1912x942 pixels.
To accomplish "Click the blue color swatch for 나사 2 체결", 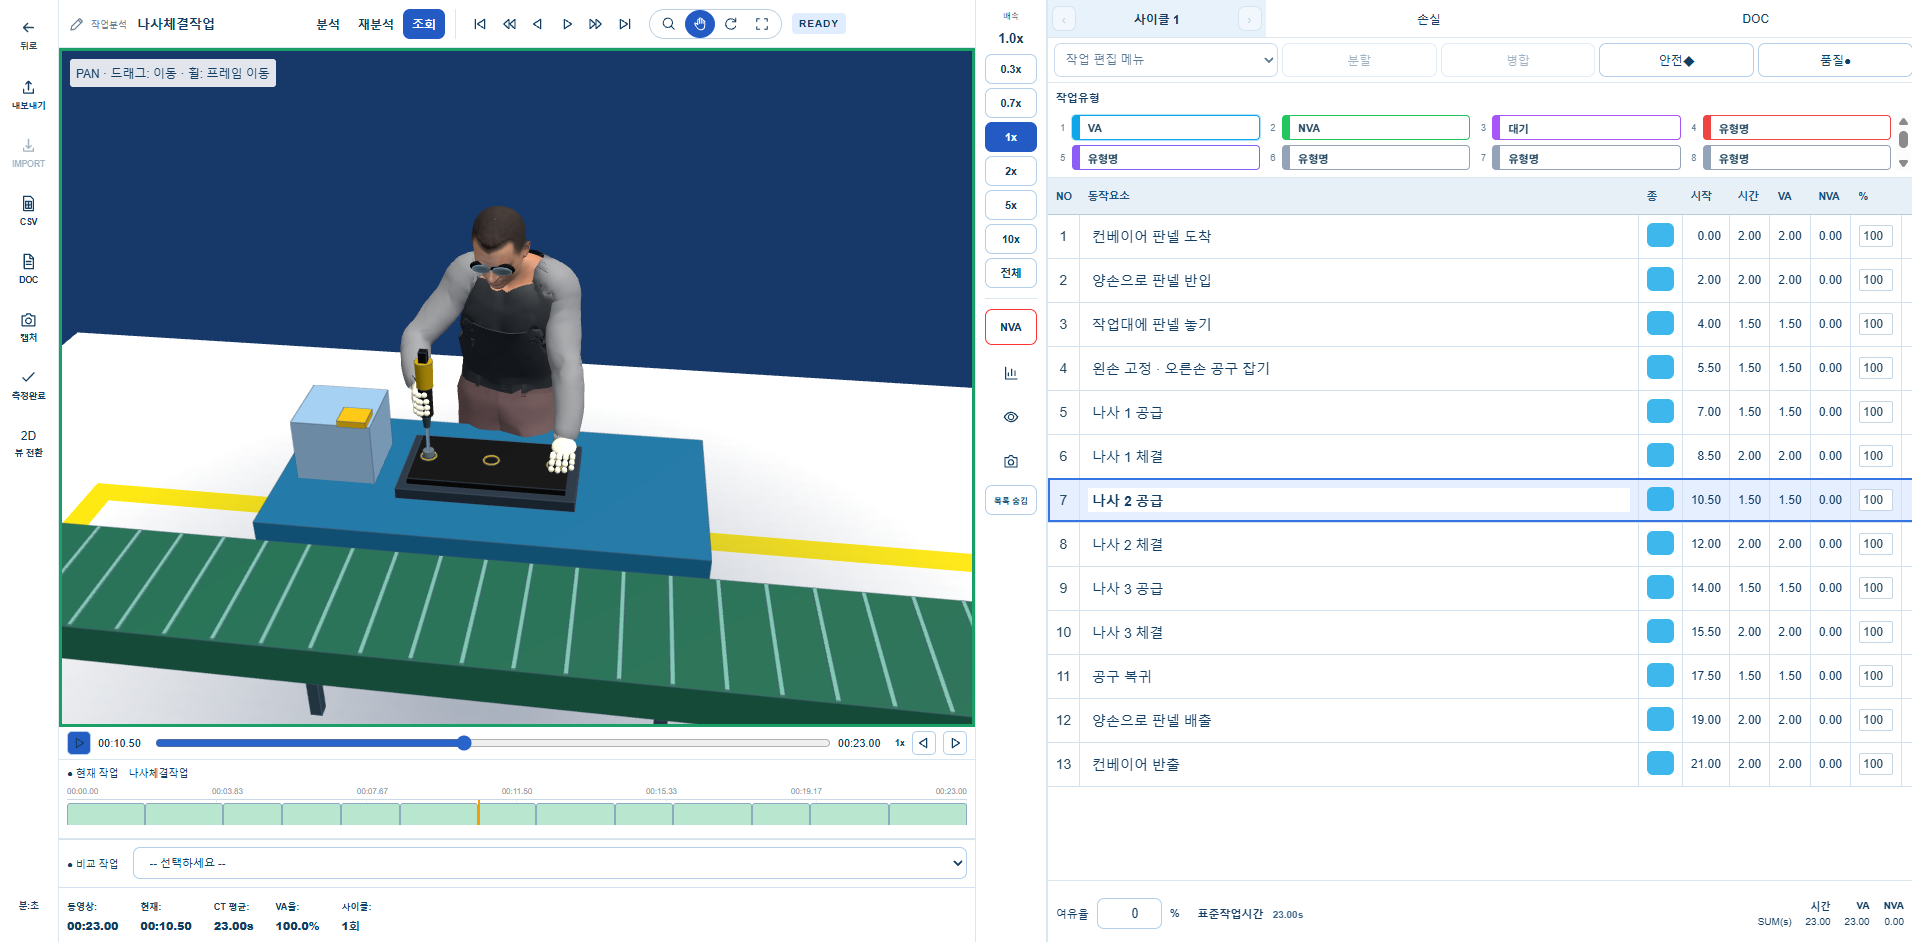I will click(1660, 543).
